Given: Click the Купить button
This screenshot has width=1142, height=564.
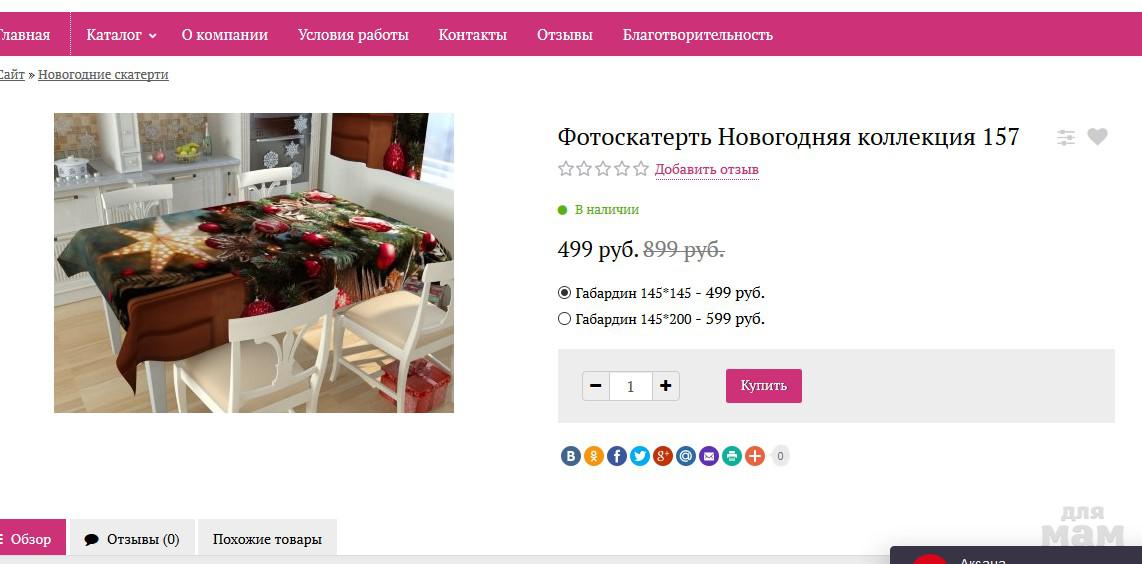Looking at the screenshot, I should (763, 385).
